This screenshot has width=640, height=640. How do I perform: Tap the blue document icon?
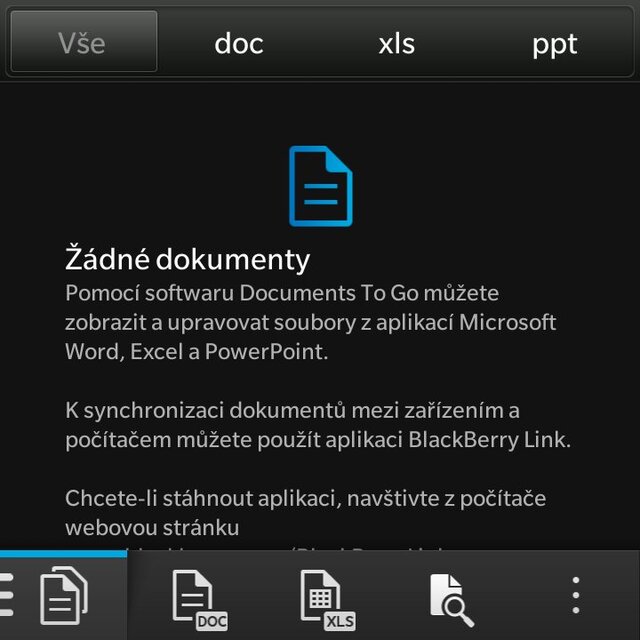[321, 186]
